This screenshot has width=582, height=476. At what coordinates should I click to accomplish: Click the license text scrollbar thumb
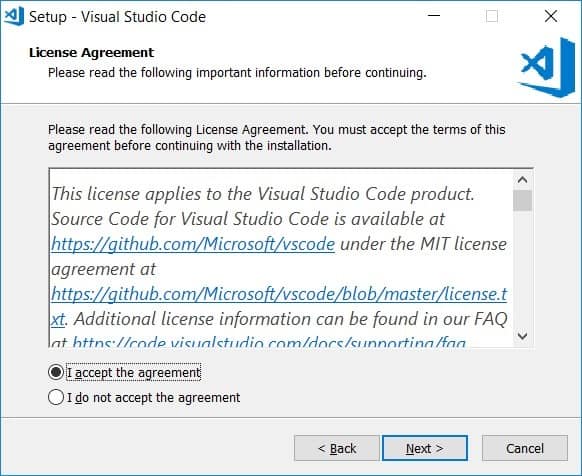coord(523,200)
